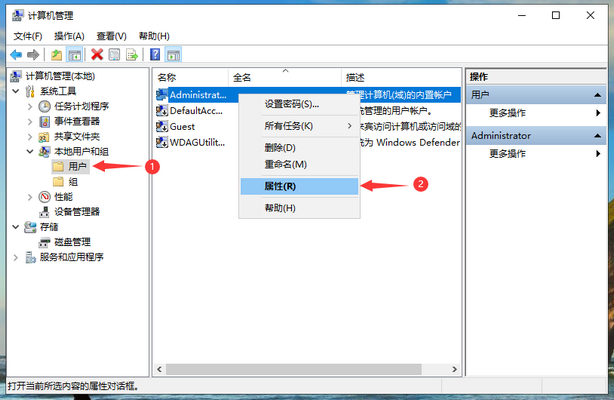Open 磁盘管理 (Disk Management) in tree

72,242
